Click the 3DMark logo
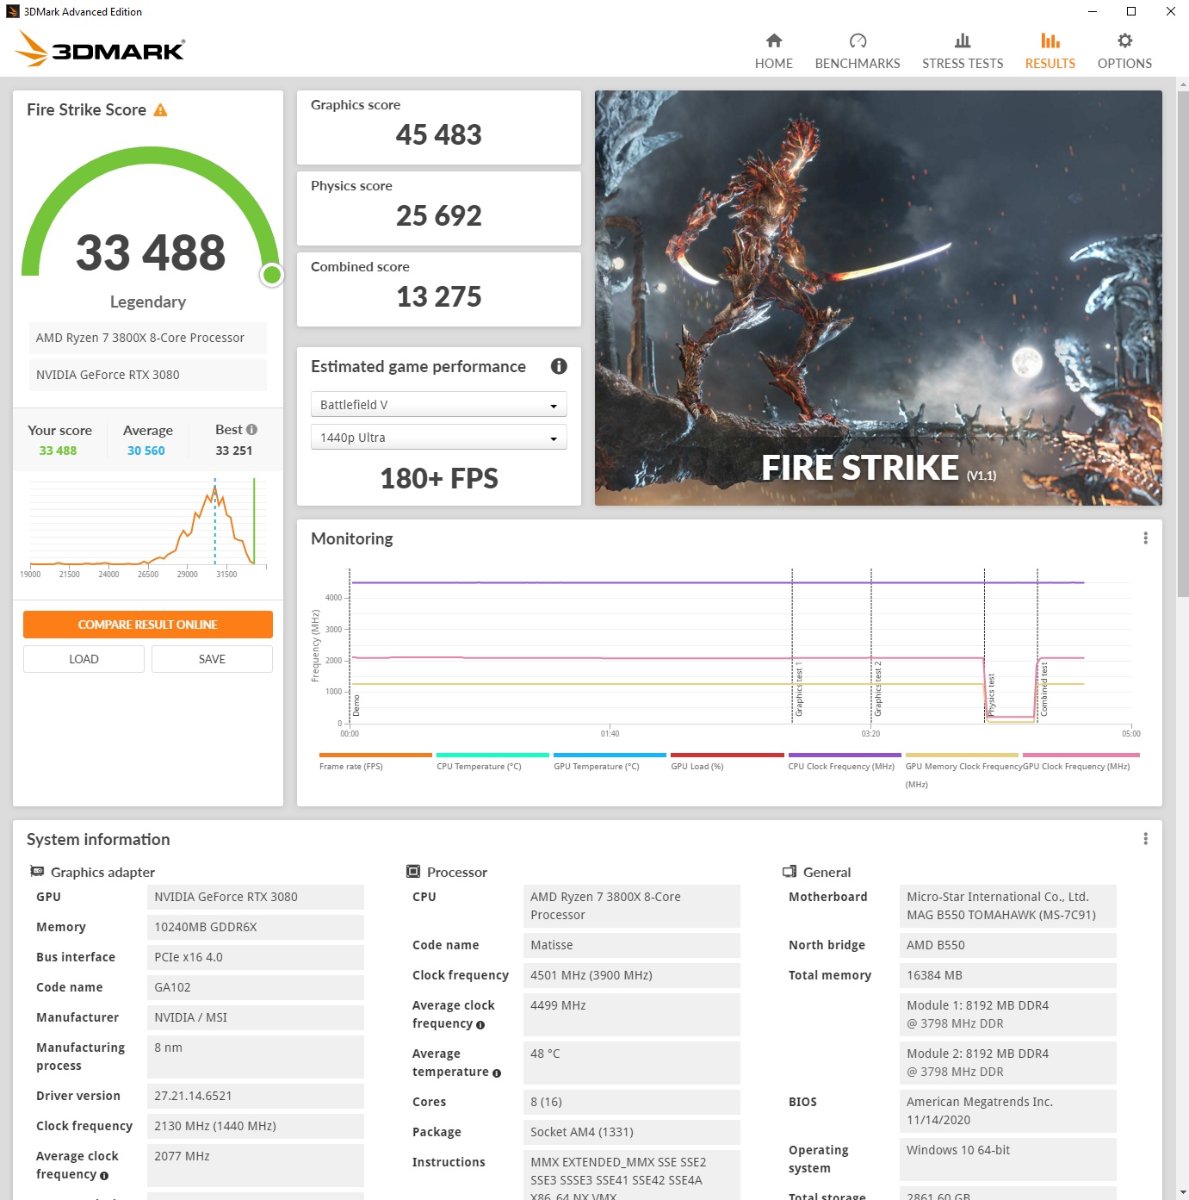 [x=100, y=49]
